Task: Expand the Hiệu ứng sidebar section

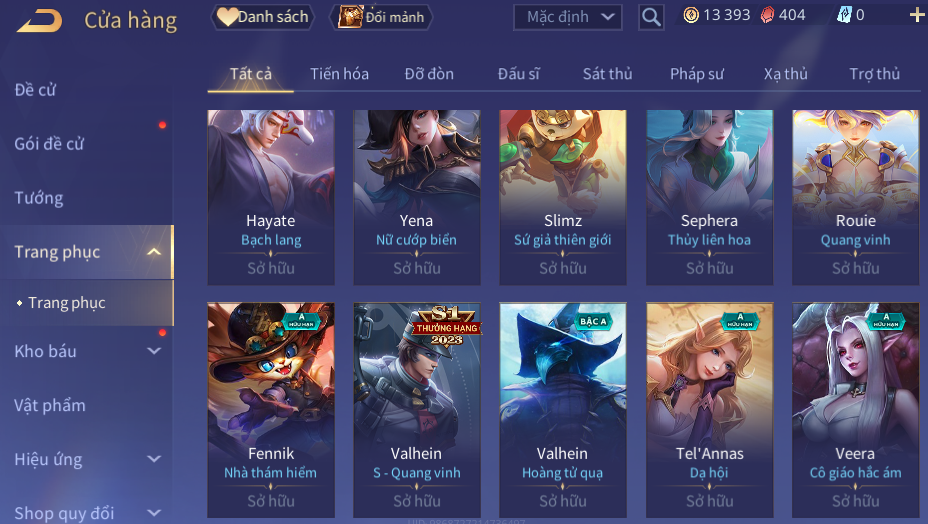Action: coord(154,459)
